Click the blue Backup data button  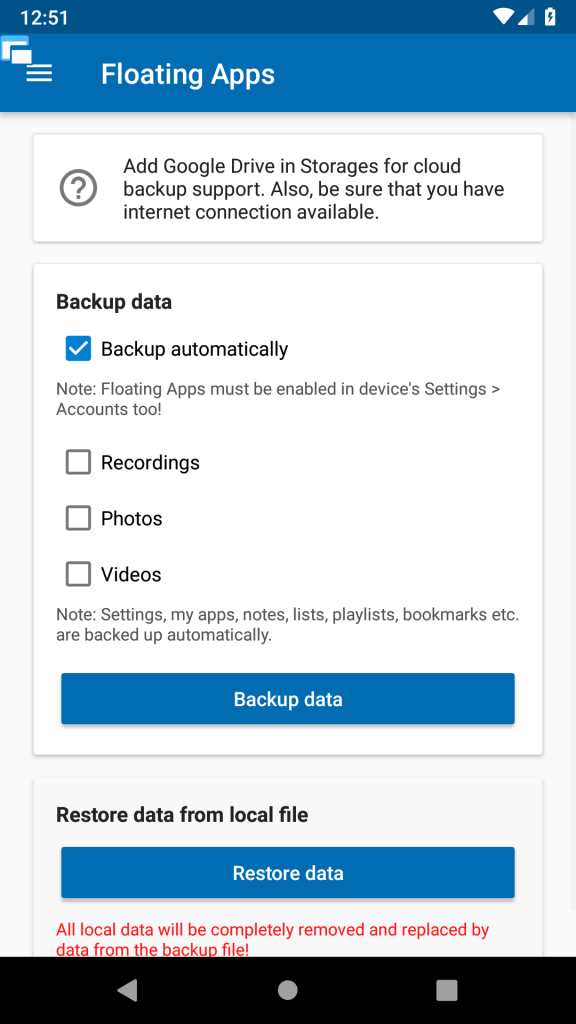288,699
